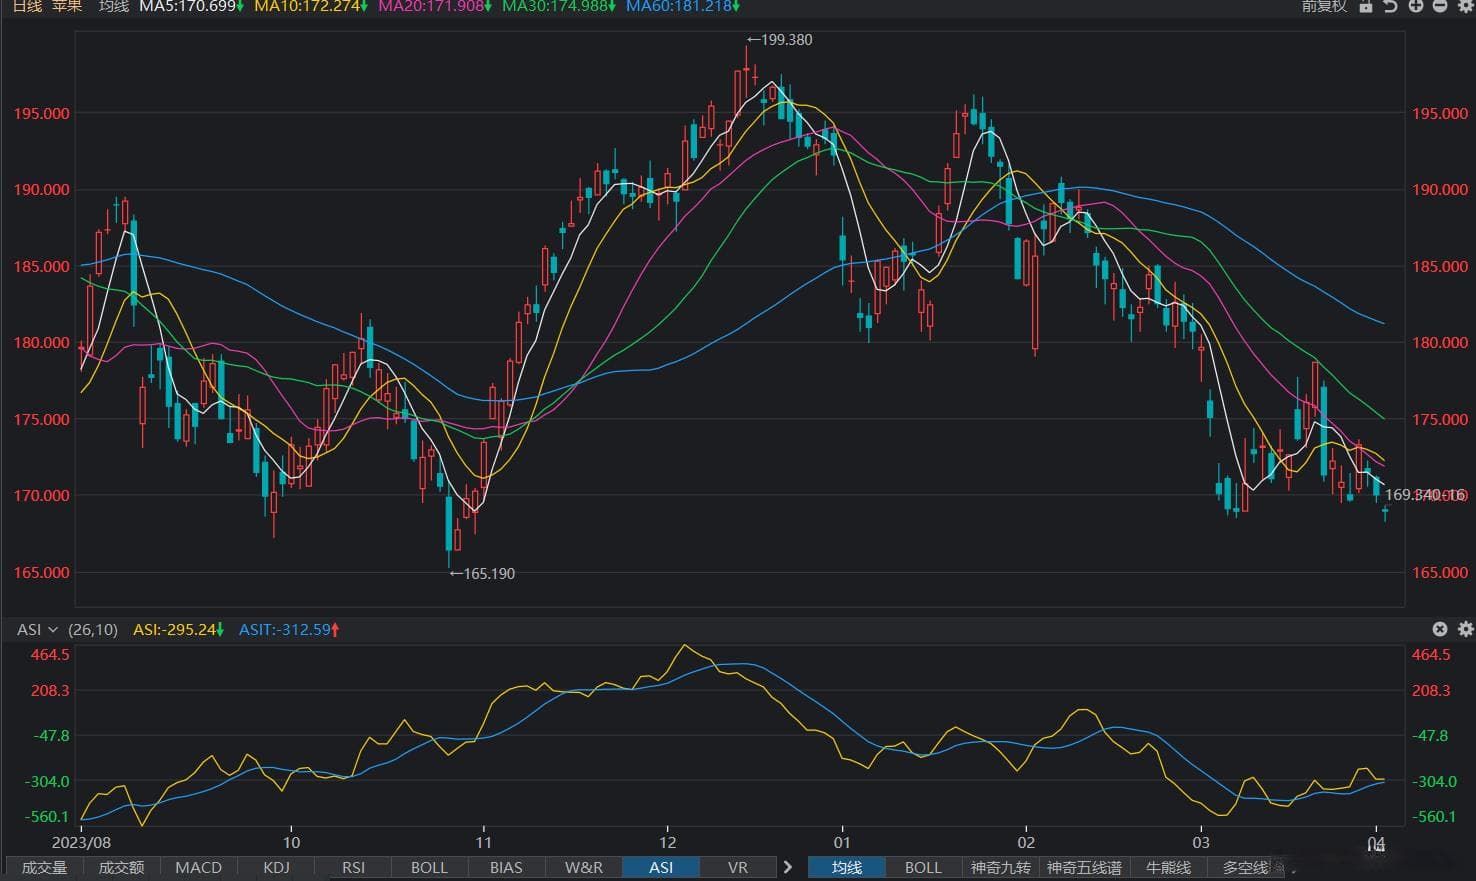Expand more indicator tabs with the chevron

(x=788, y=867)
